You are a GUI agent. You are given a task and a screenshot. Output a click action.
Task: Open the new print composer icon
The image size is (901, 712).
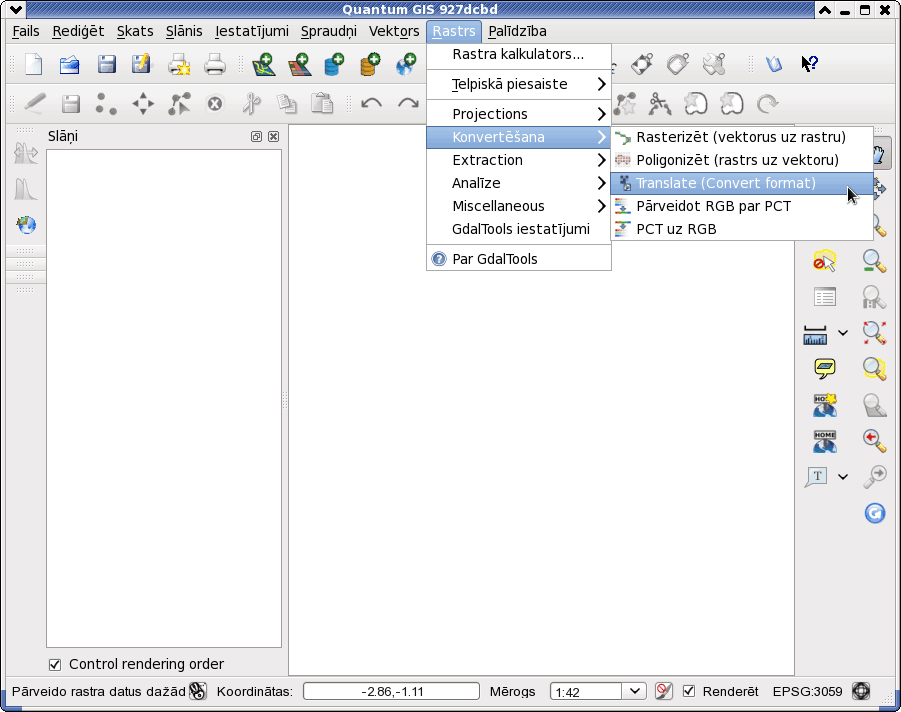click(179, 64)
